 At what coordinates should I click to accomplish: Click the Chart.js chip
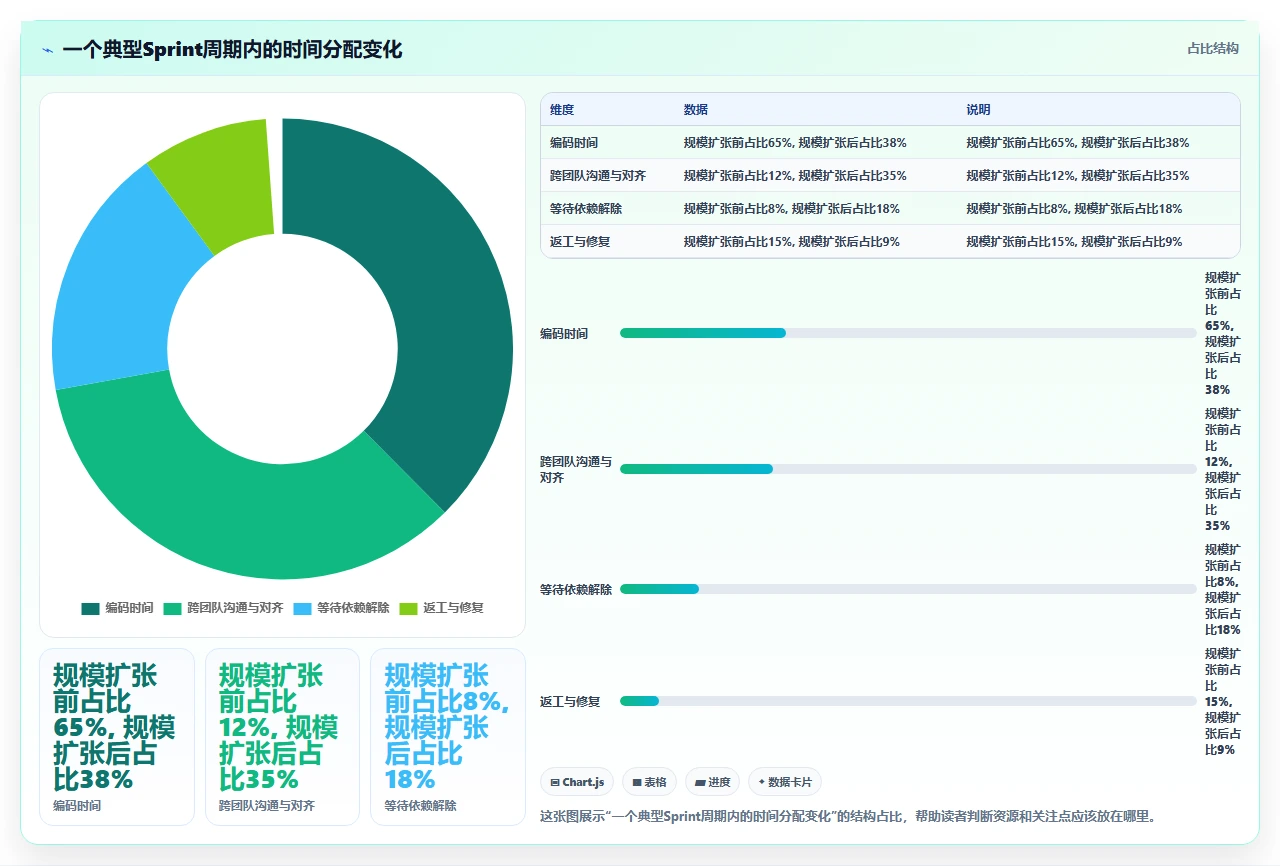point(577,782)
